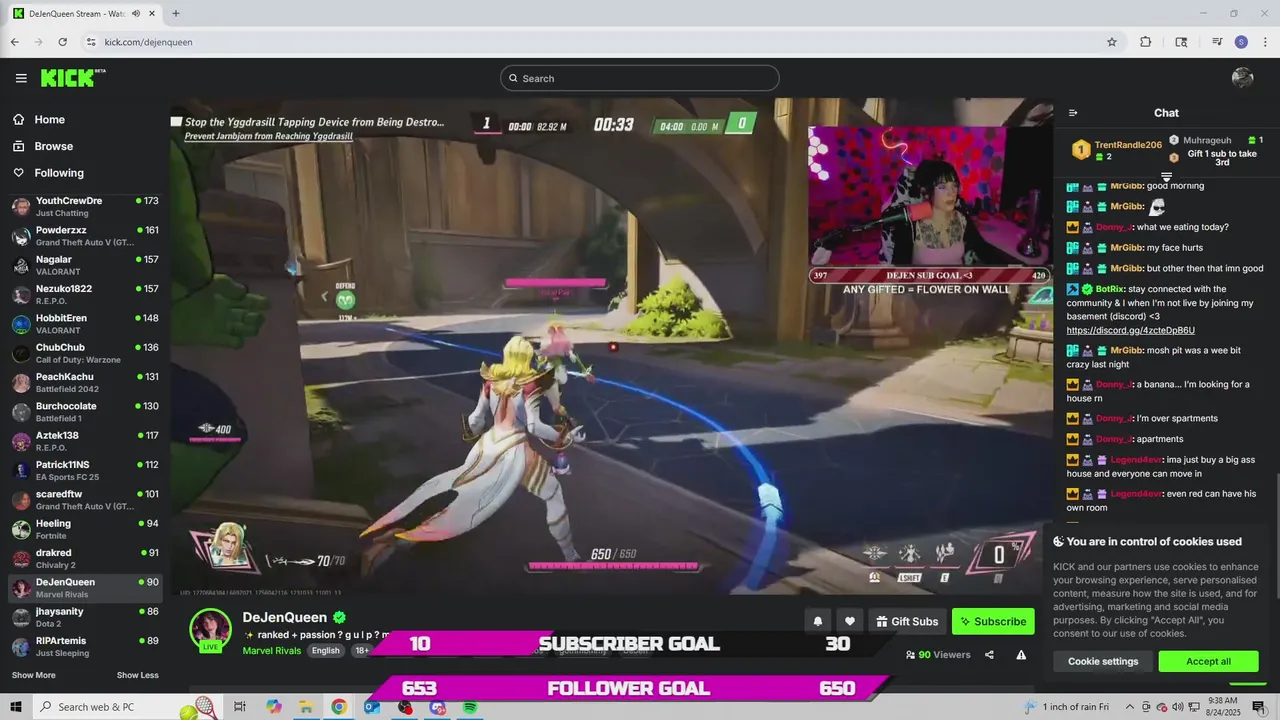
Task: Open DeJenQueen's live avatar below video
Action: [x=211, y=629]
